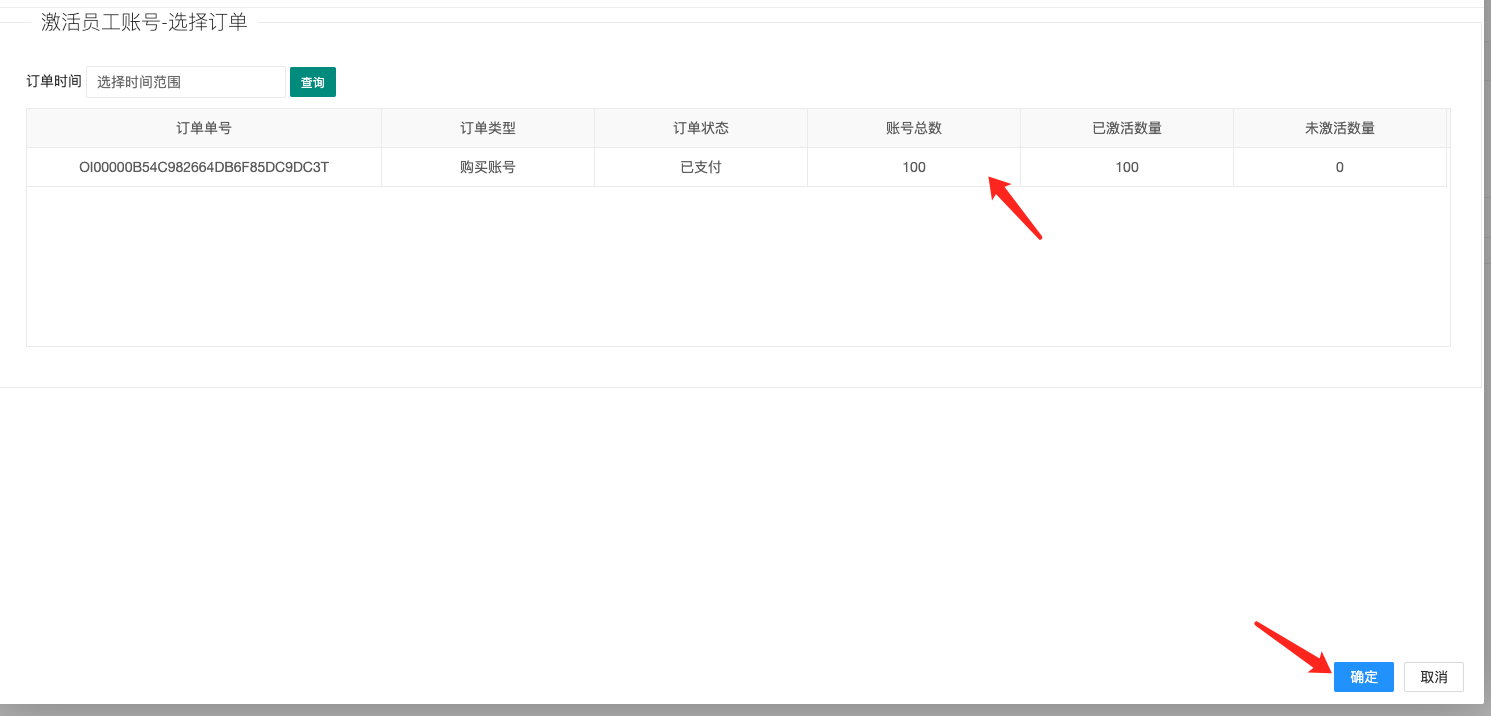The image size is (1491, 716).
Task: Cancel the dialog using 取消
Action: tap(1433, 677)
